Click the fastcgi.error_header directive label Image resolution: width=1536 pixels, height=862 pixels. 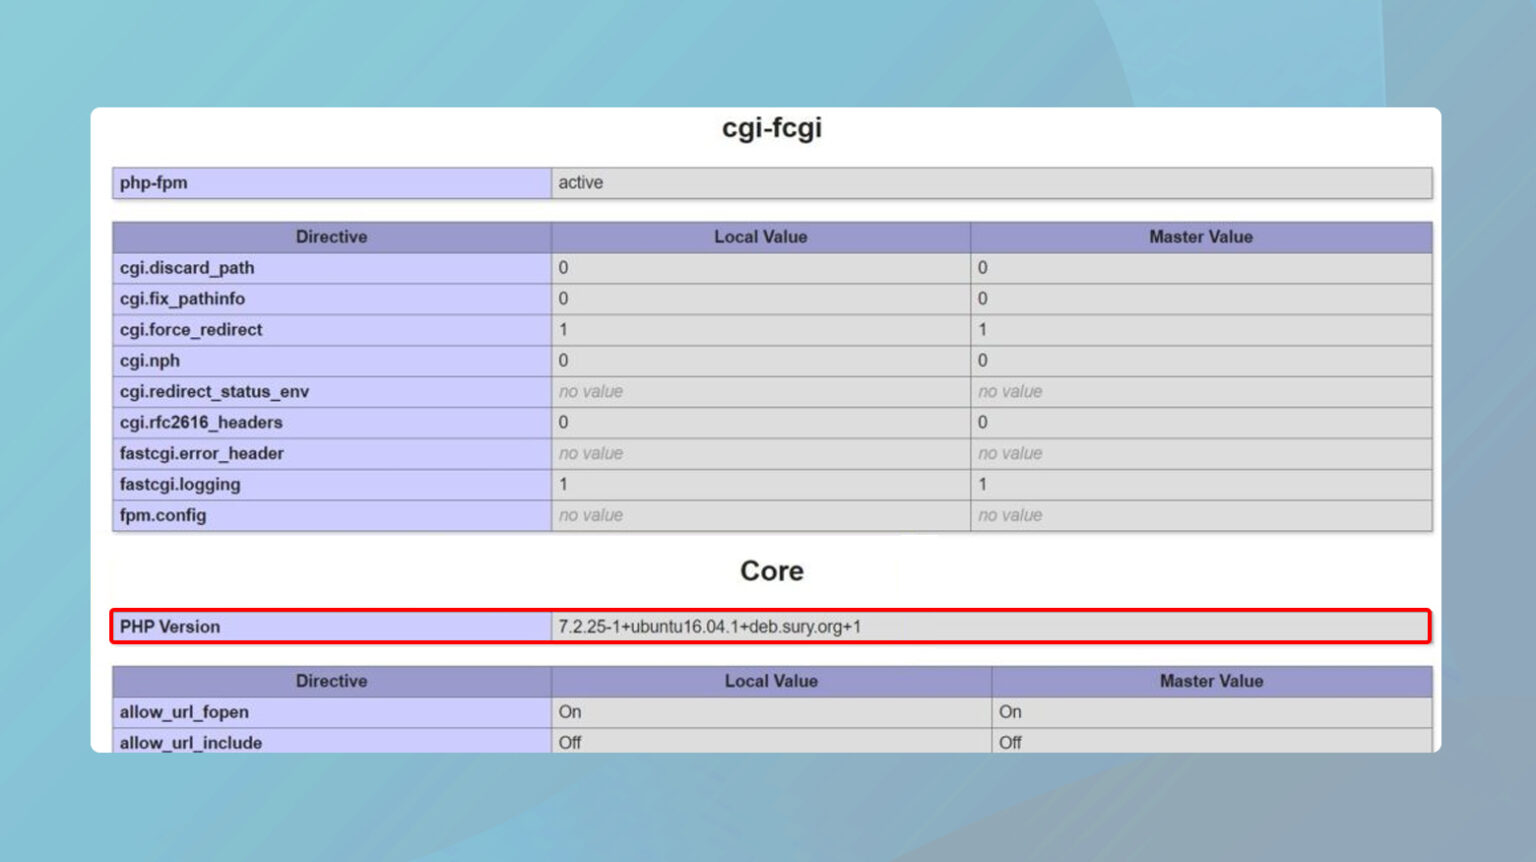coord(201,453)
